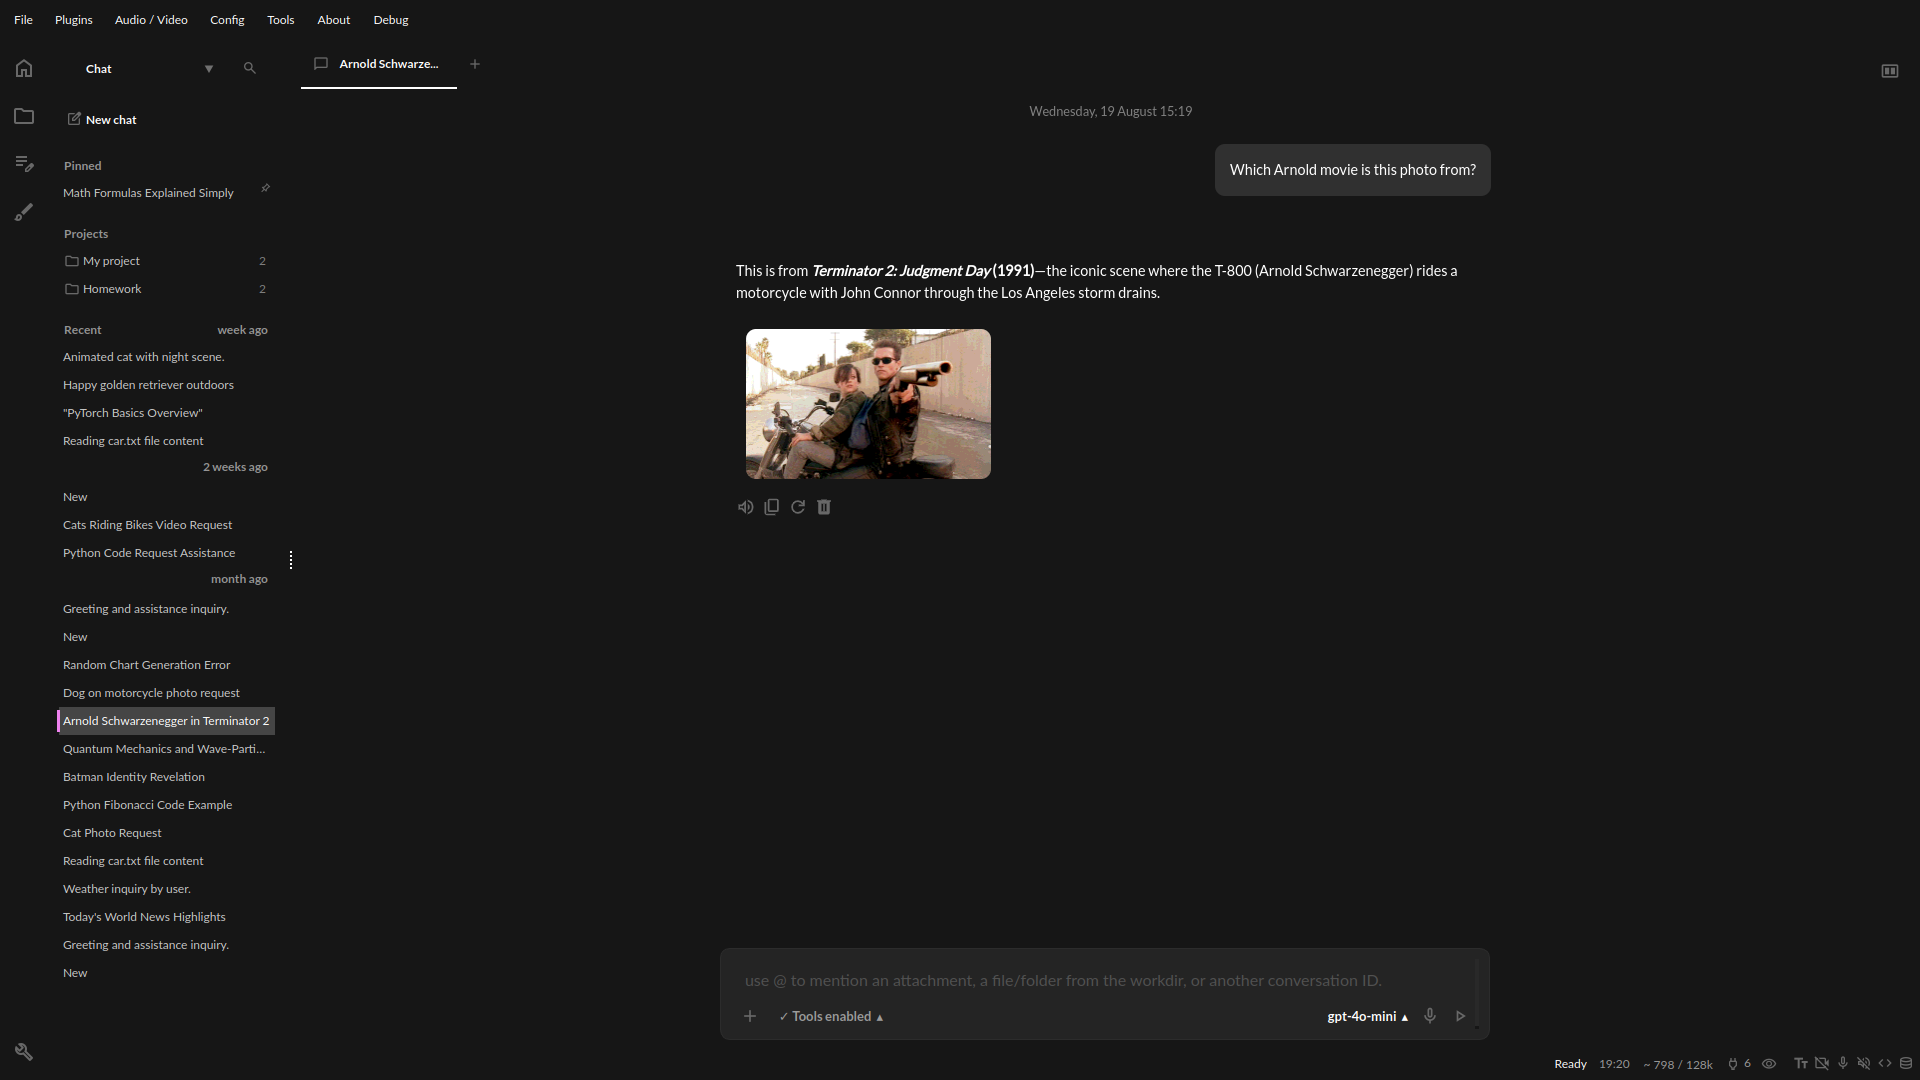Click the Ready status label
Viewport: 1920px width, 1080px height.
(x=1570, y=1064)
